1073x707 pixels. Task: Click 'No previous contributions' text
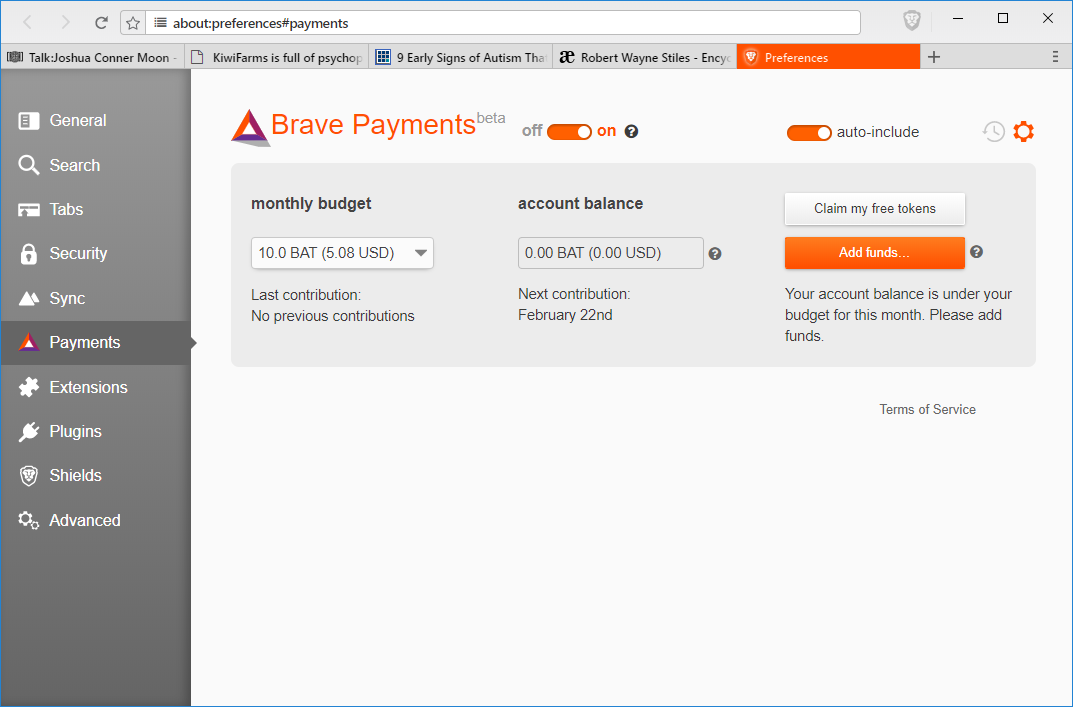[333, 316]
